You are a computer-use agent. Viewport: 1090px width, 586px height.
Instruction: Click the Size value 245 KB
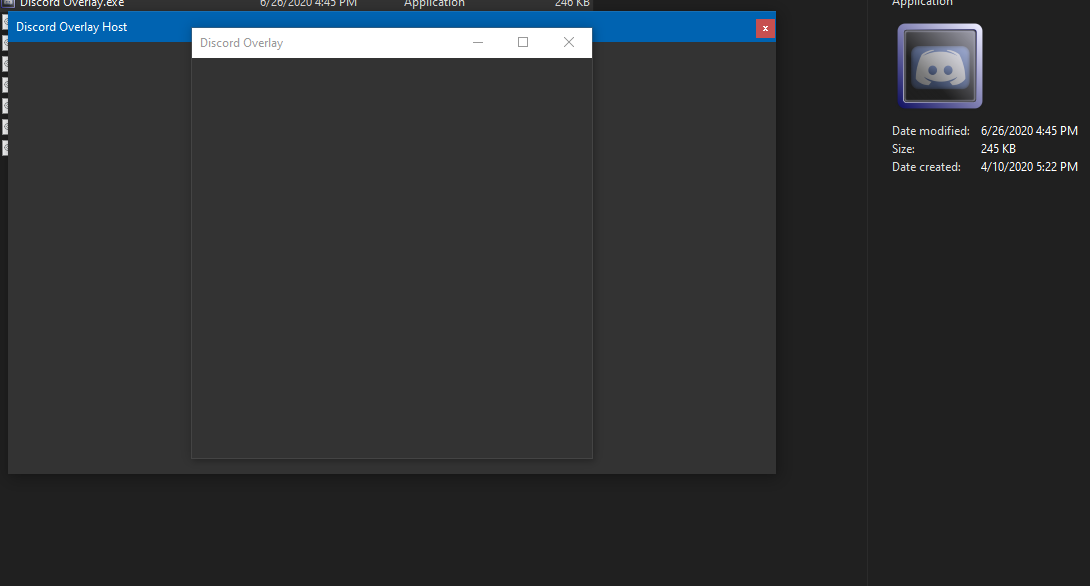[998, 149]
